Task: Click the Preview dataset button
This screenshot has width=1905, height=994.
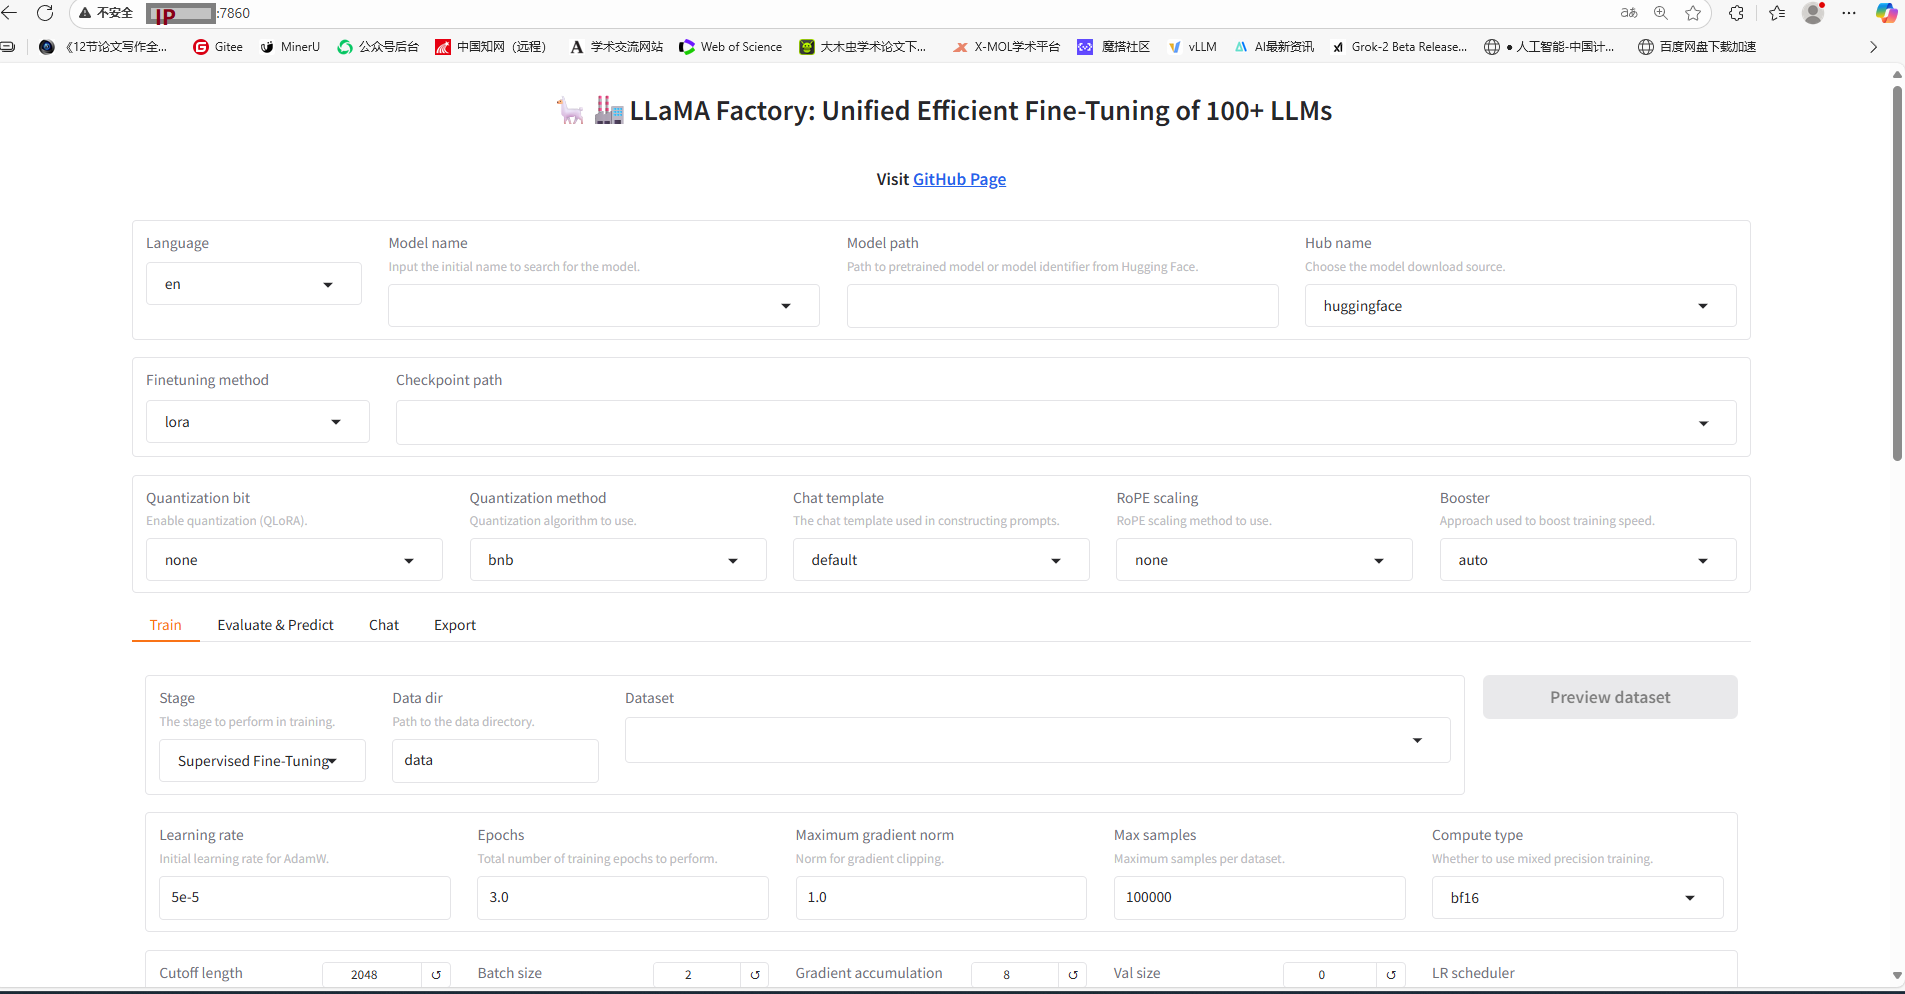Action: pos(1610,697)
